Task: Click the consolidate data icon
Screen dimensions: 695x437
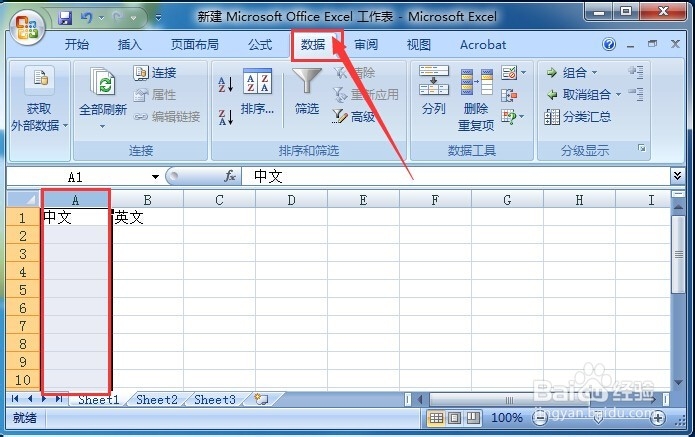Action: 509,95
